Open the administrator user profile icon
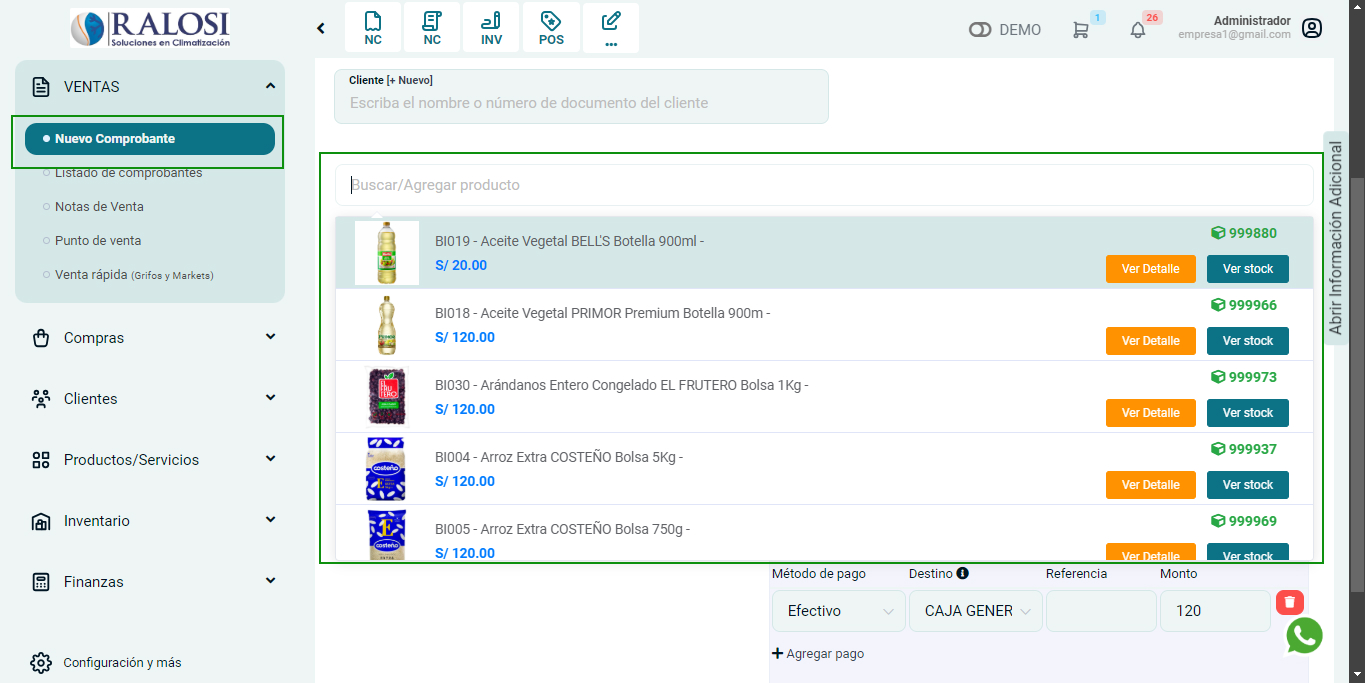Viewport: 1365px width, 683px height. [x=1312, y=28]
